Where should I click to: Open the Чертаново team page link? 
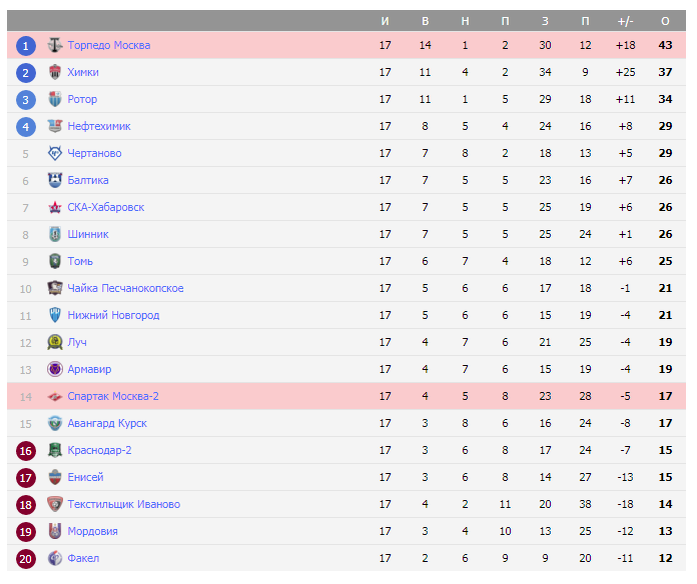pyautogui.click(x=94, y=153)
